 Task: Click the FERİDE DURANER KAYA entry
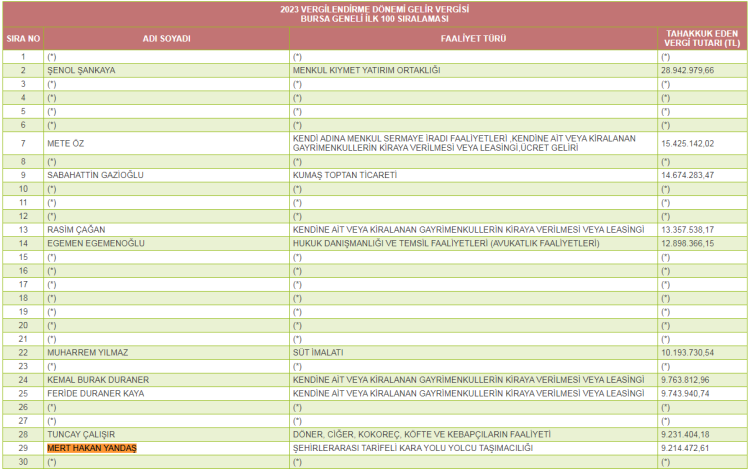tap(96, 394)
